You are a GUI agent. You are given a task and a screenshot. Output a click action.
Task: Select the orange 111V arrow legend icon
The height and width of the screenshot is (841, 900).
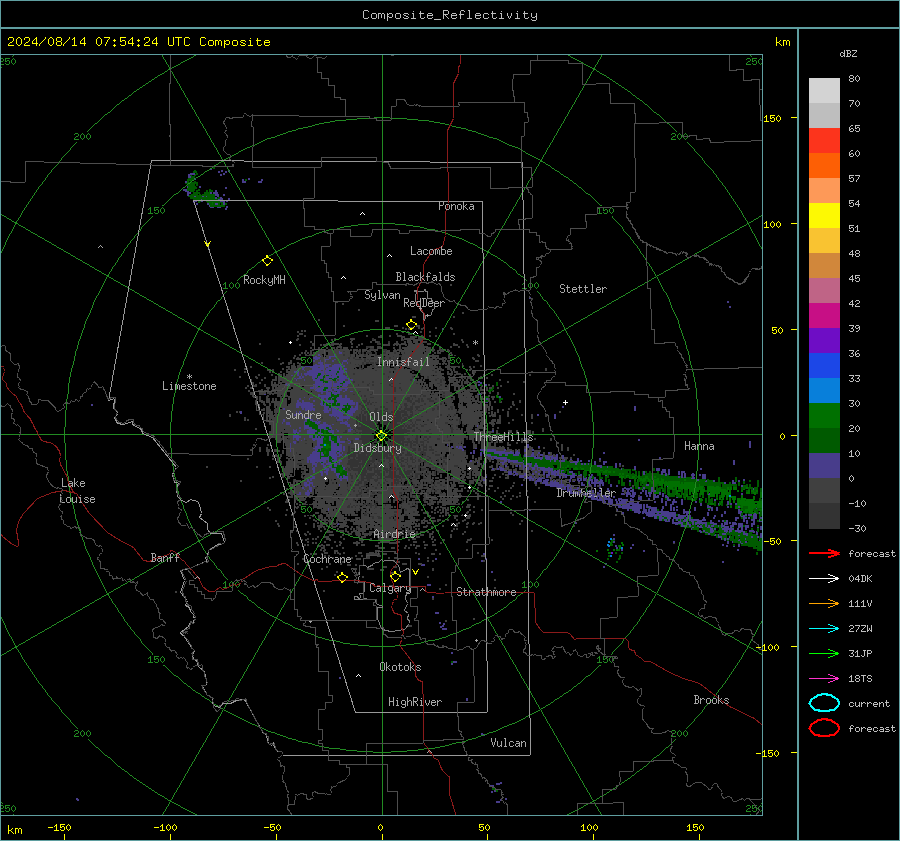(824, 603)
